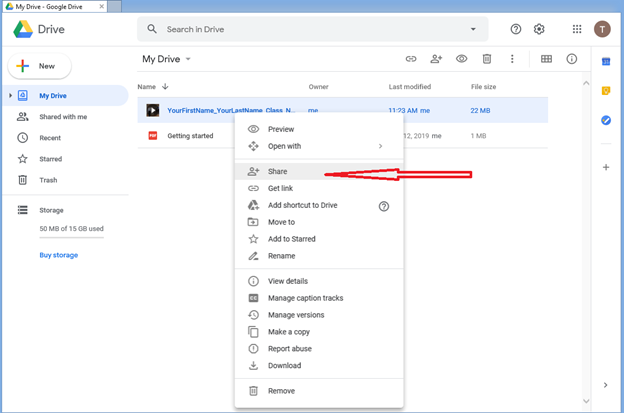The height and width of the screenshot is (413, 624).
Task: Expand Open with submenu
Action: point(319,146)
